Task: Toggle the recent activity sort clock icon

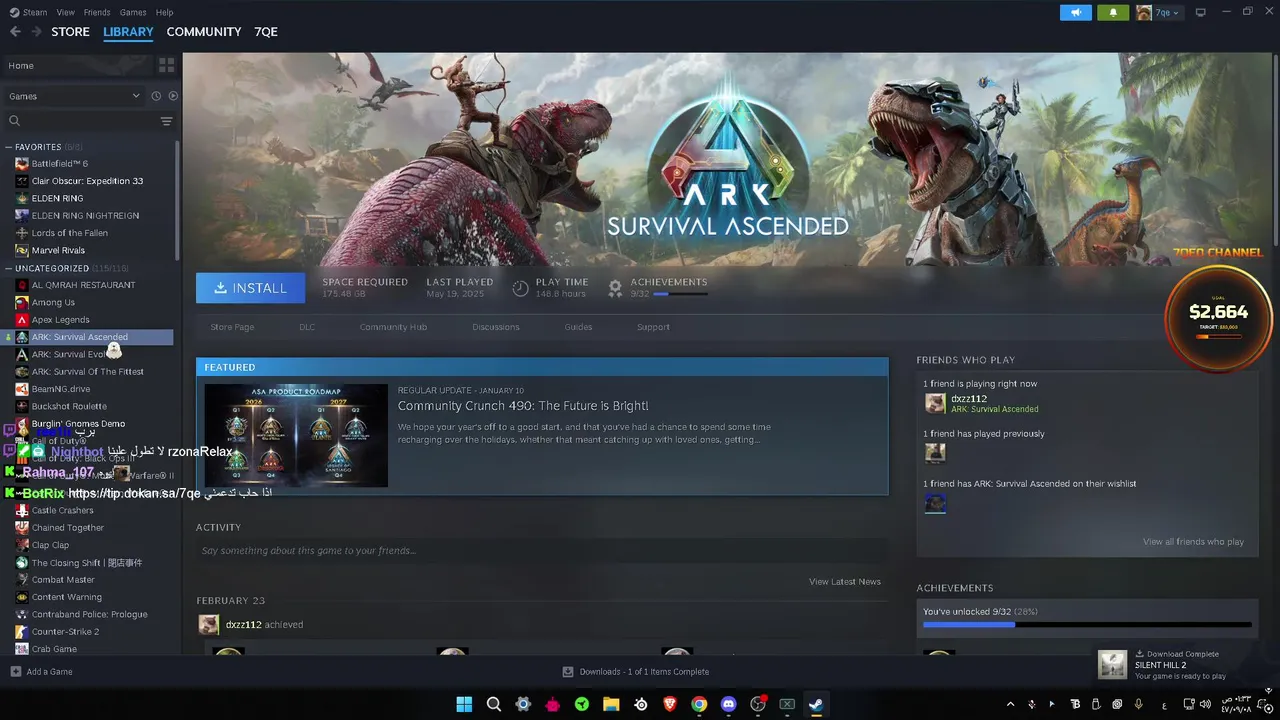Action: [156, 96]
